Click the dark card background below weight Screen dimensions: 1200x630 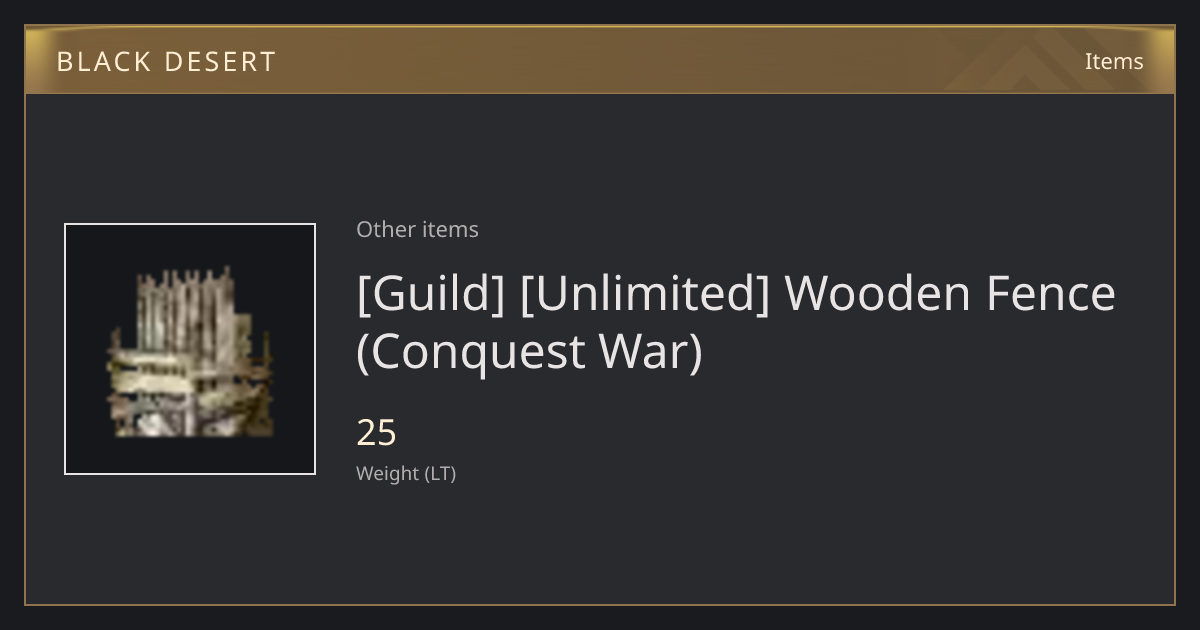pos(600,545)
